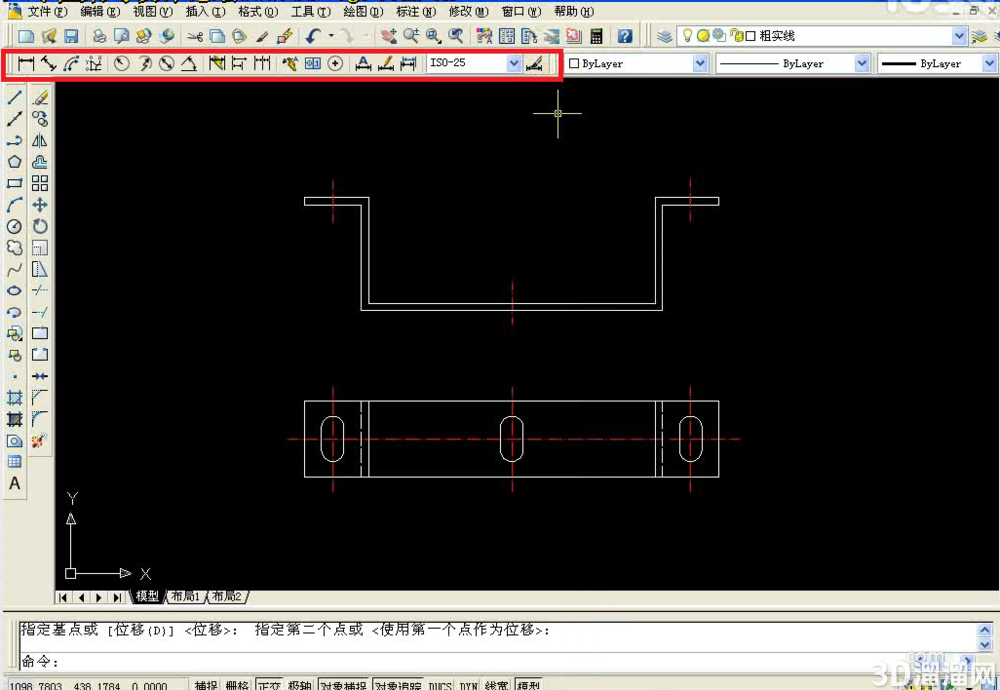Pick the Mirror modify tool
This screenshot has width=1000, height=690.
40,140
